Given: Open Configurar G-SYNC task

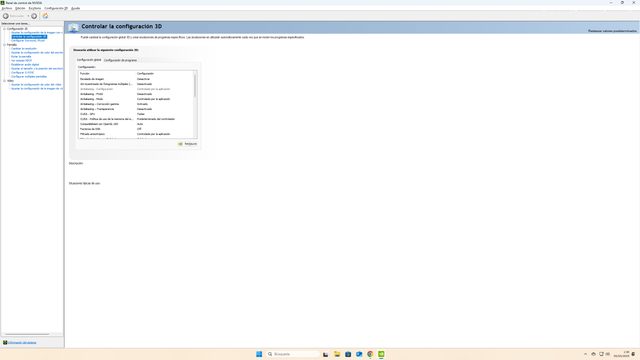Looking at the screenshot, I should [x=22, y=72].
